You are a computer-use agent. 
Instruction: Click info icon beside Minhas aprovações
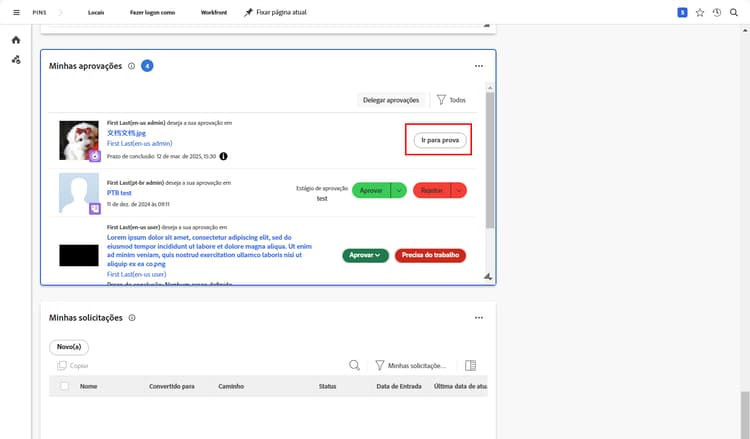132,66
